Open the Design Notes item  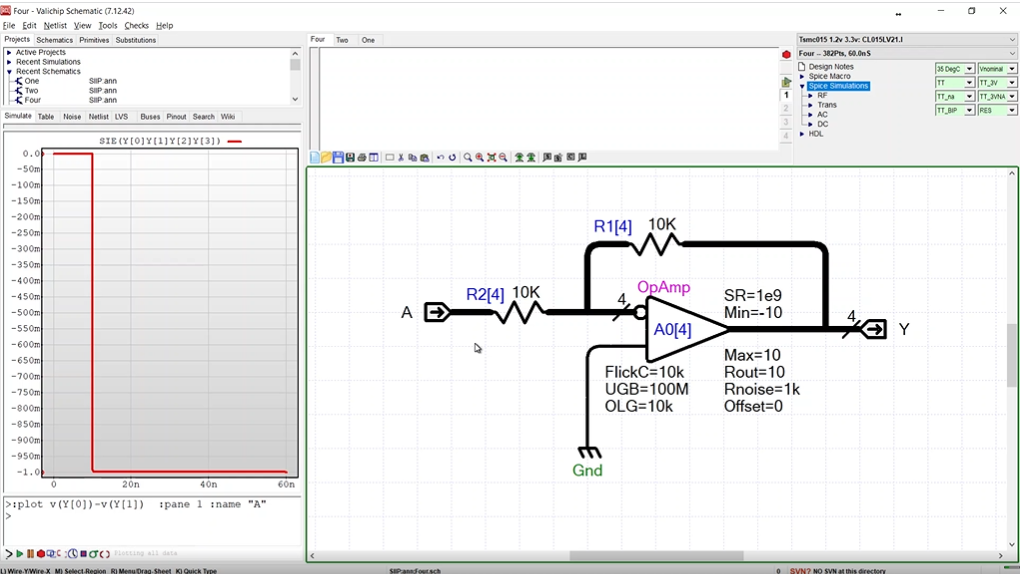[x=830, y=67]
